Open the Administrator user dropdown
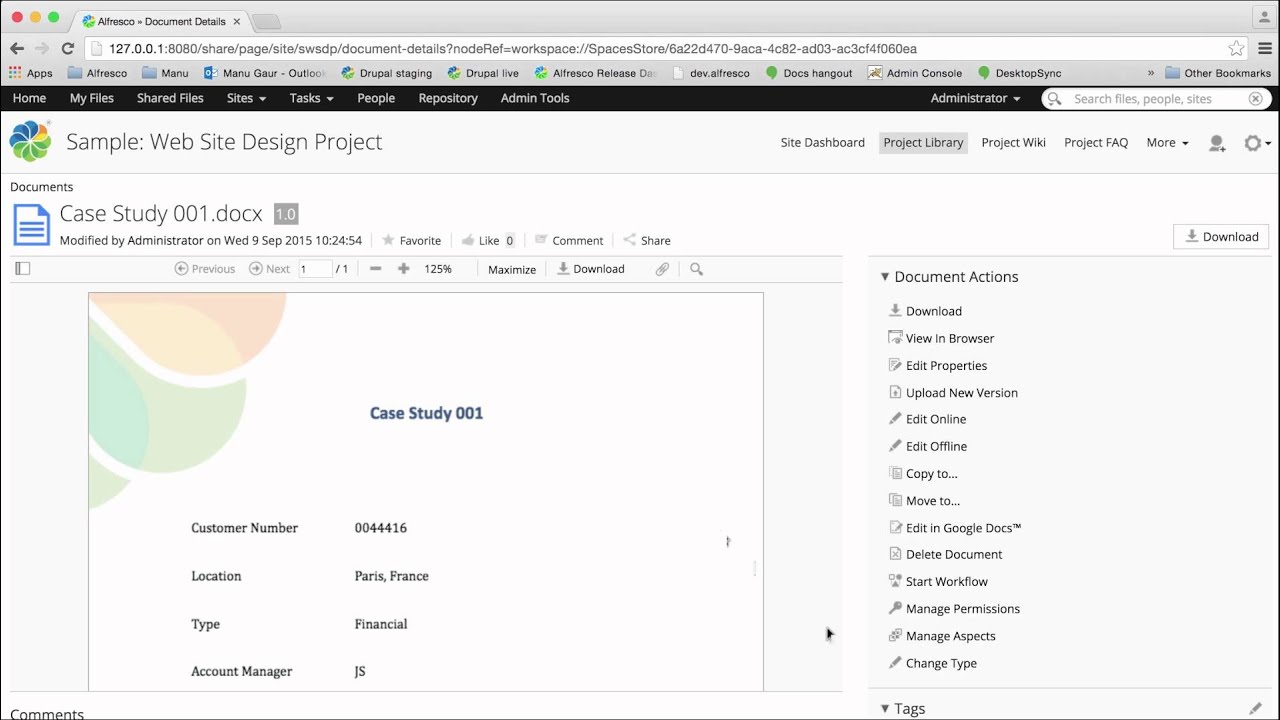This screenshot has height=720, width=1280. point(975,98)
